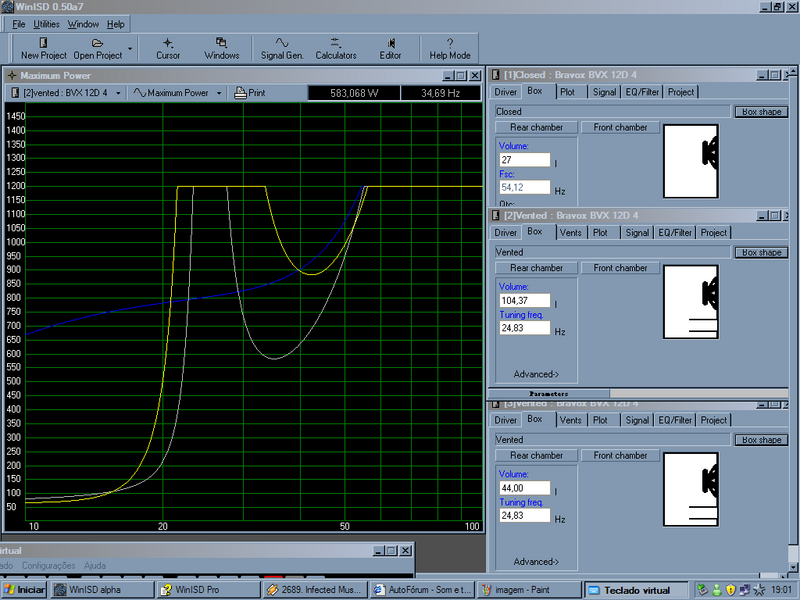The height and width of the screenshot is (600, 800).
Task: Open the File menu
Action: tap(18, 24)
